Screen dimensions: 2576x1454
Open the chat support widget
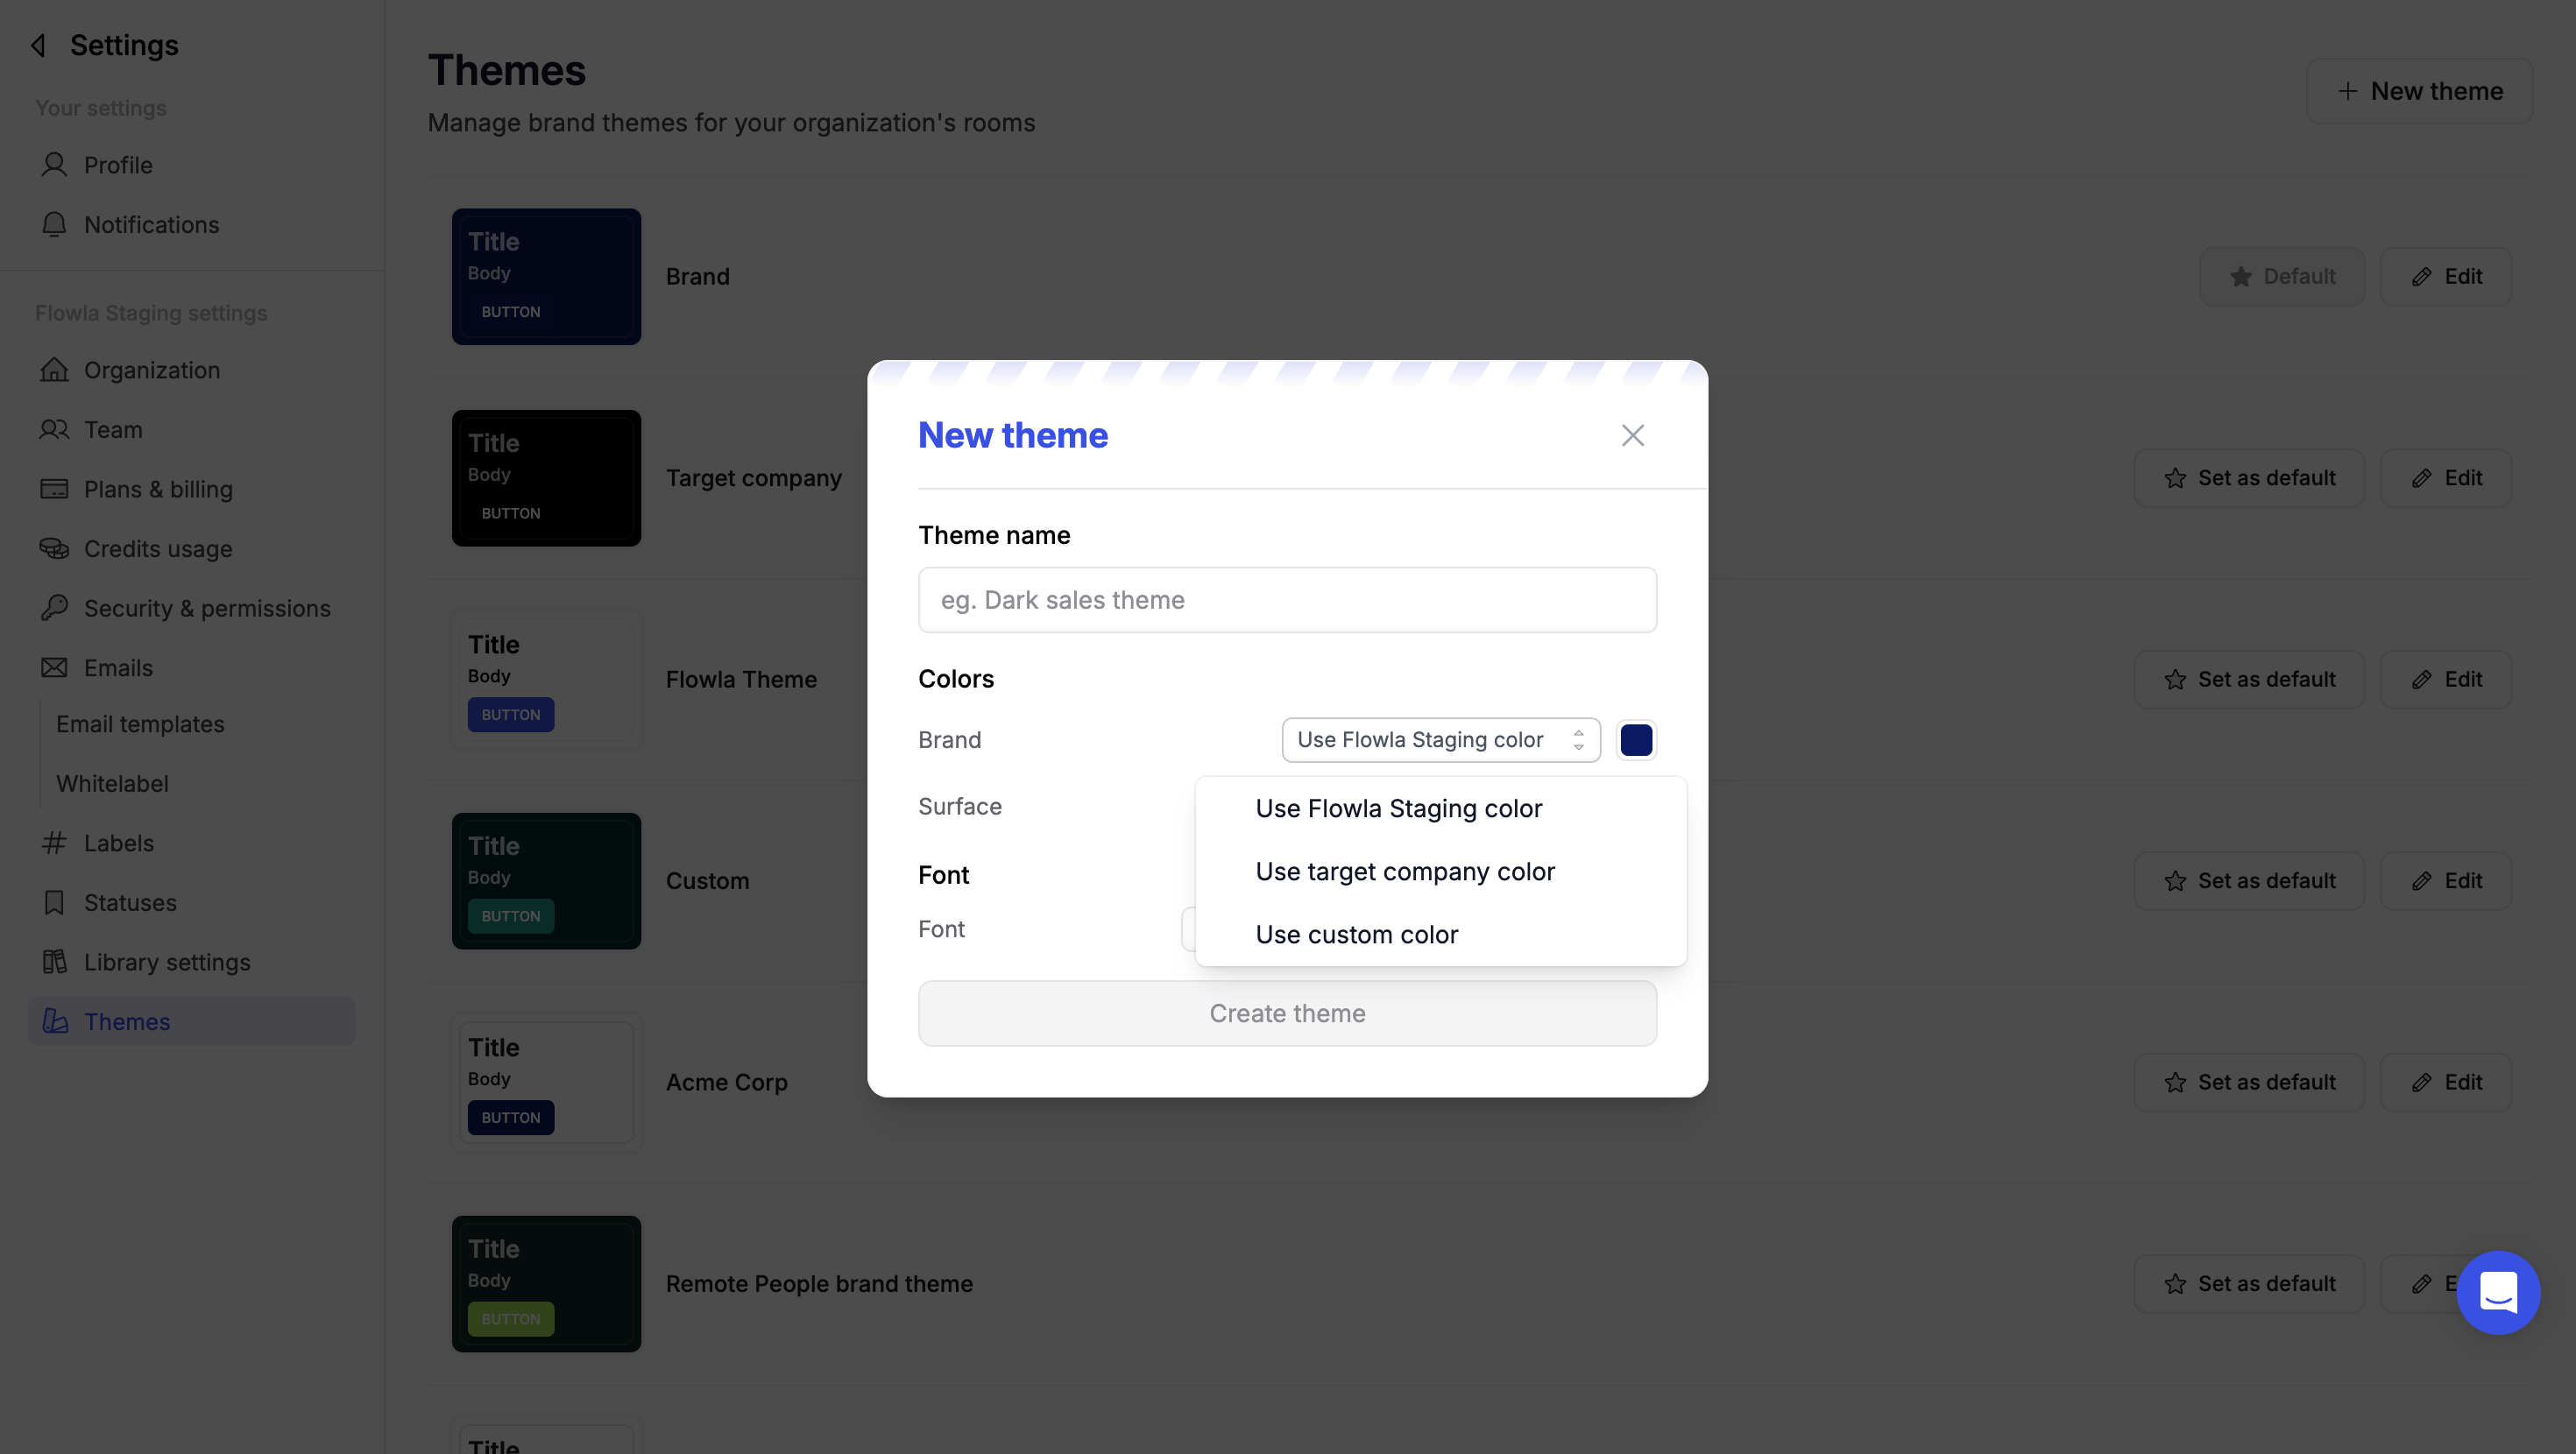[x=2498, y=1292]
